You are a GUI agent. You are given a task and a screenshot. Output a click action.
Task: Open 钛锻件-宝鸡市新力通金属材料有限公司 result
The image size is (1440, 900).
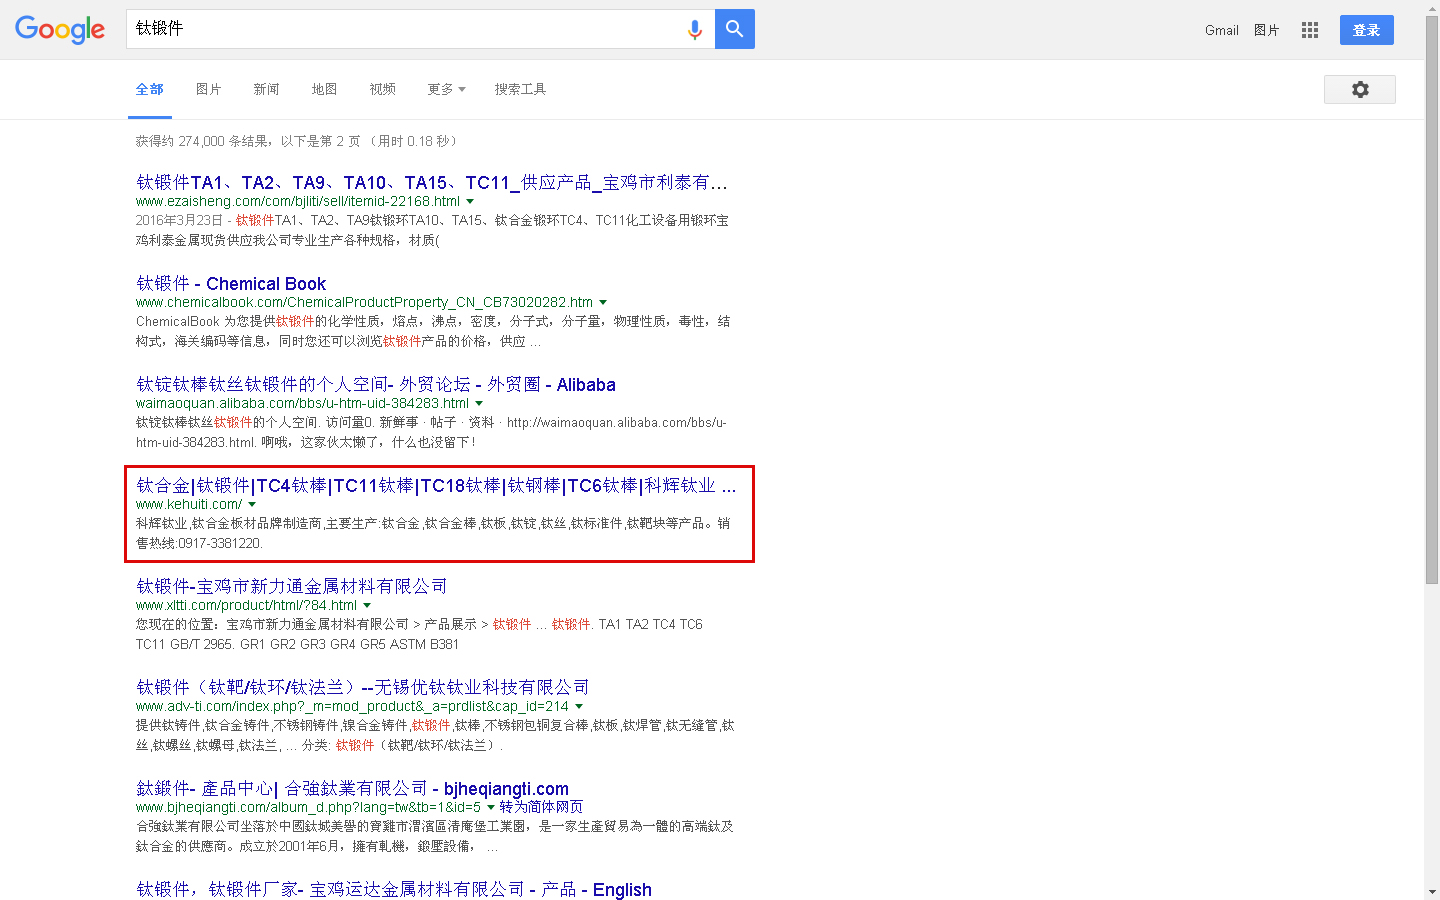pyautogui.click(x=292, y=586)
